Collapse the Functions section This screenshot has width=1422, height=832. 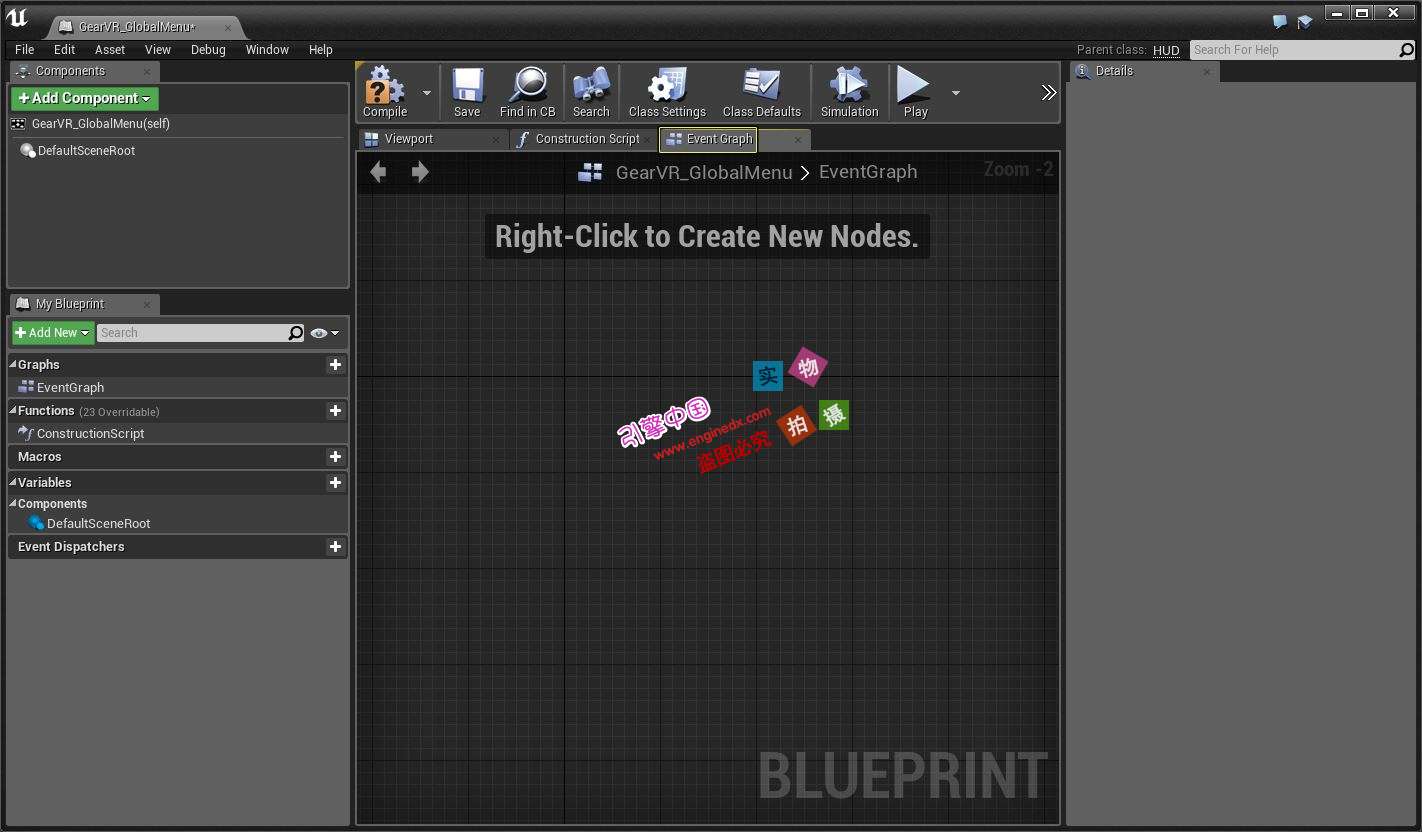pyautogui.click(x=13, y=410)
